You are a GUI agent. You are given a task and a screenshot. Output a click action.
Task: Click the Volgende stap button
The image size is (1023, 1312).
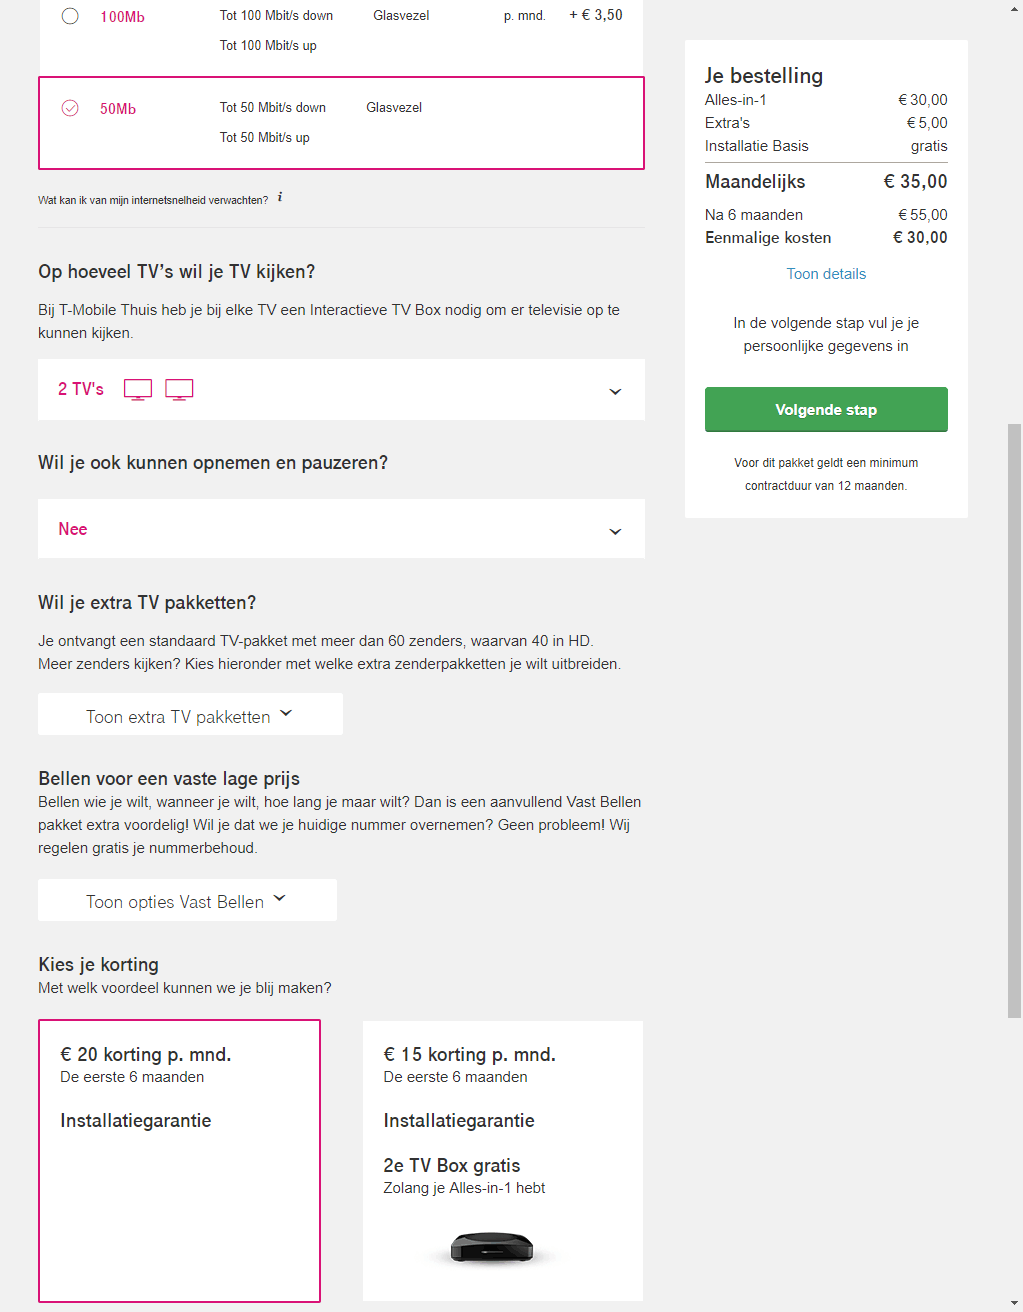coord(826,410)
